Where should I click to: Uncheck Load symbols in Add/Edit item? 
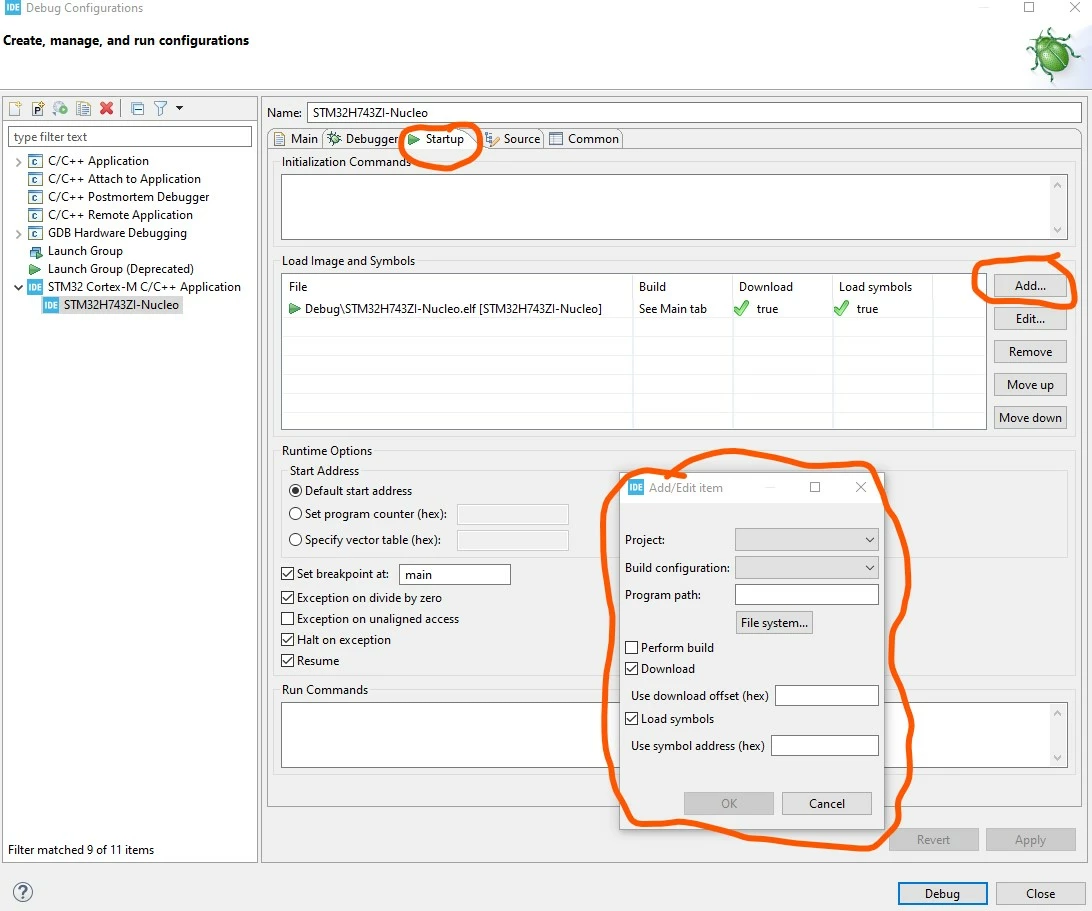pos(632,719)
